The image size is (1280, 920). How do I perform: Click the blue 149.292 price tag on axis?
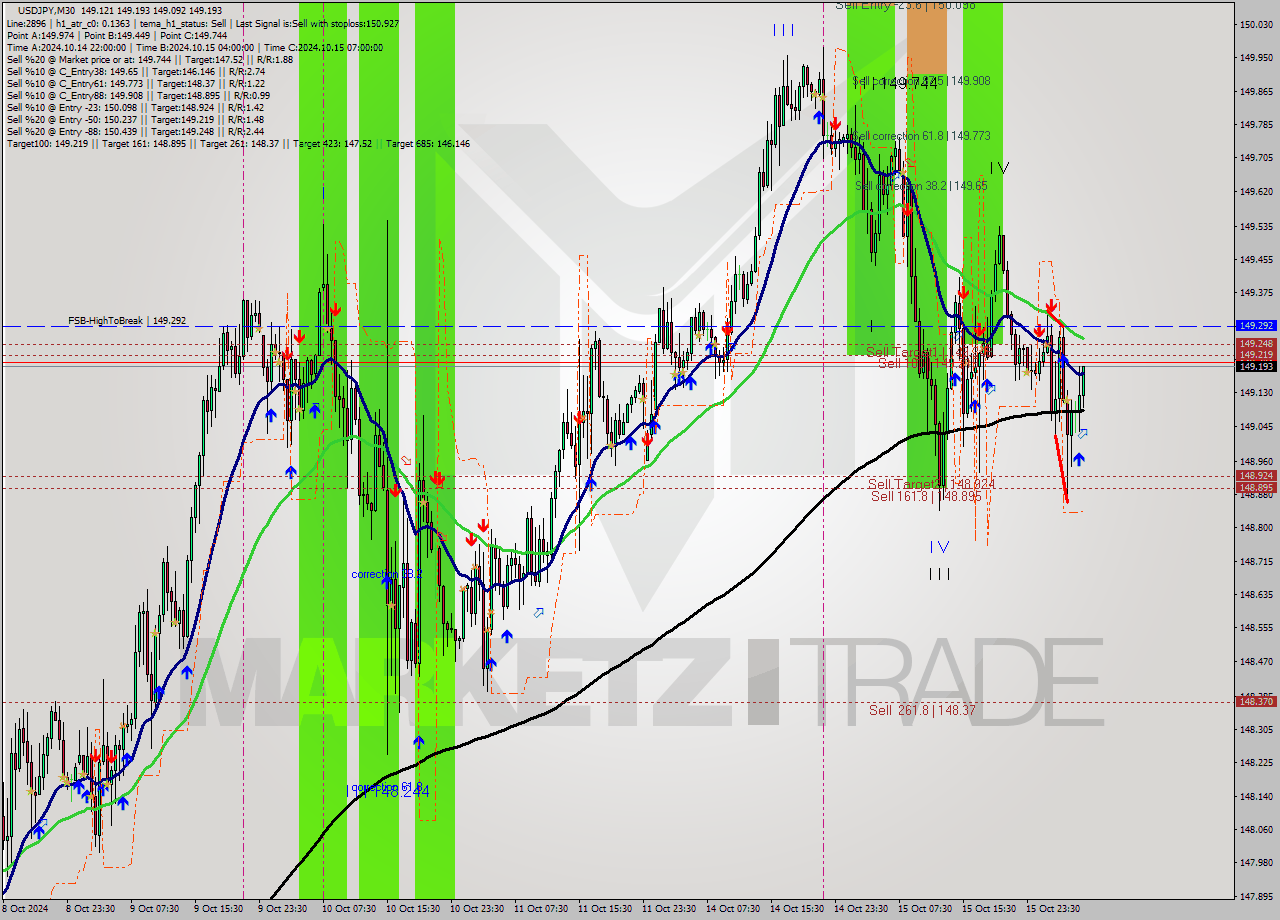(1256, 326)
